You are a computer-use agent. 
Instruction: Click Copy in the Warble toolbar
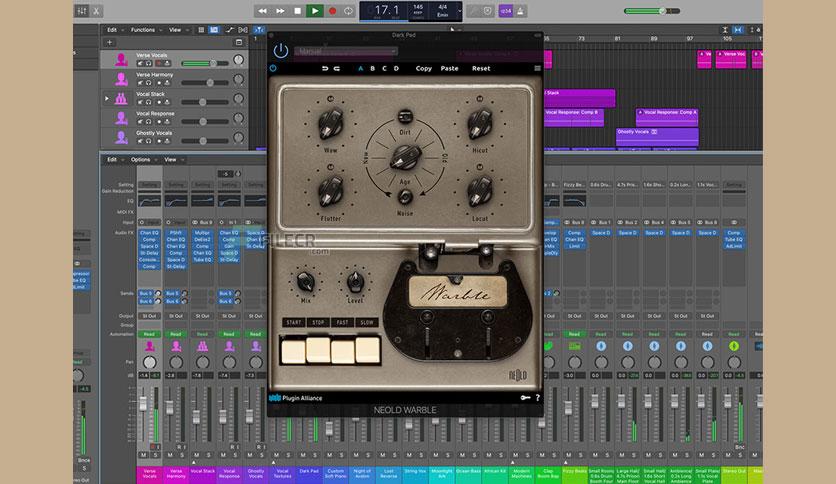point(424,68)
